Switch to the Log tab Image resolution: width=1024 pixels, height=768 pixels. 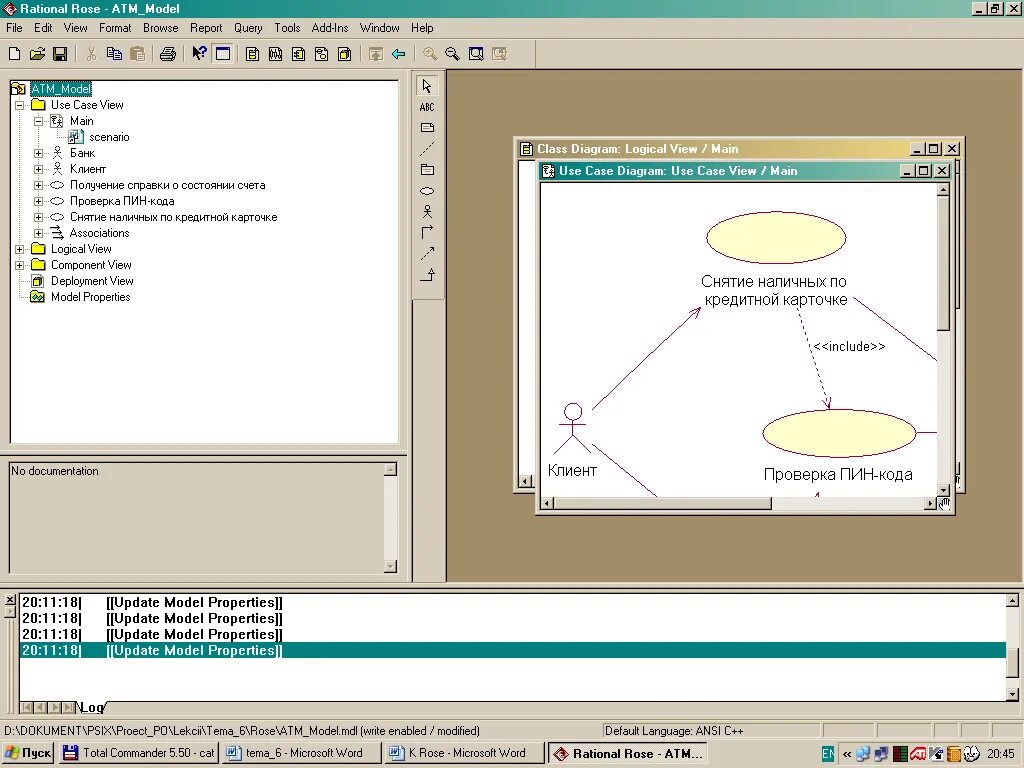92,707
